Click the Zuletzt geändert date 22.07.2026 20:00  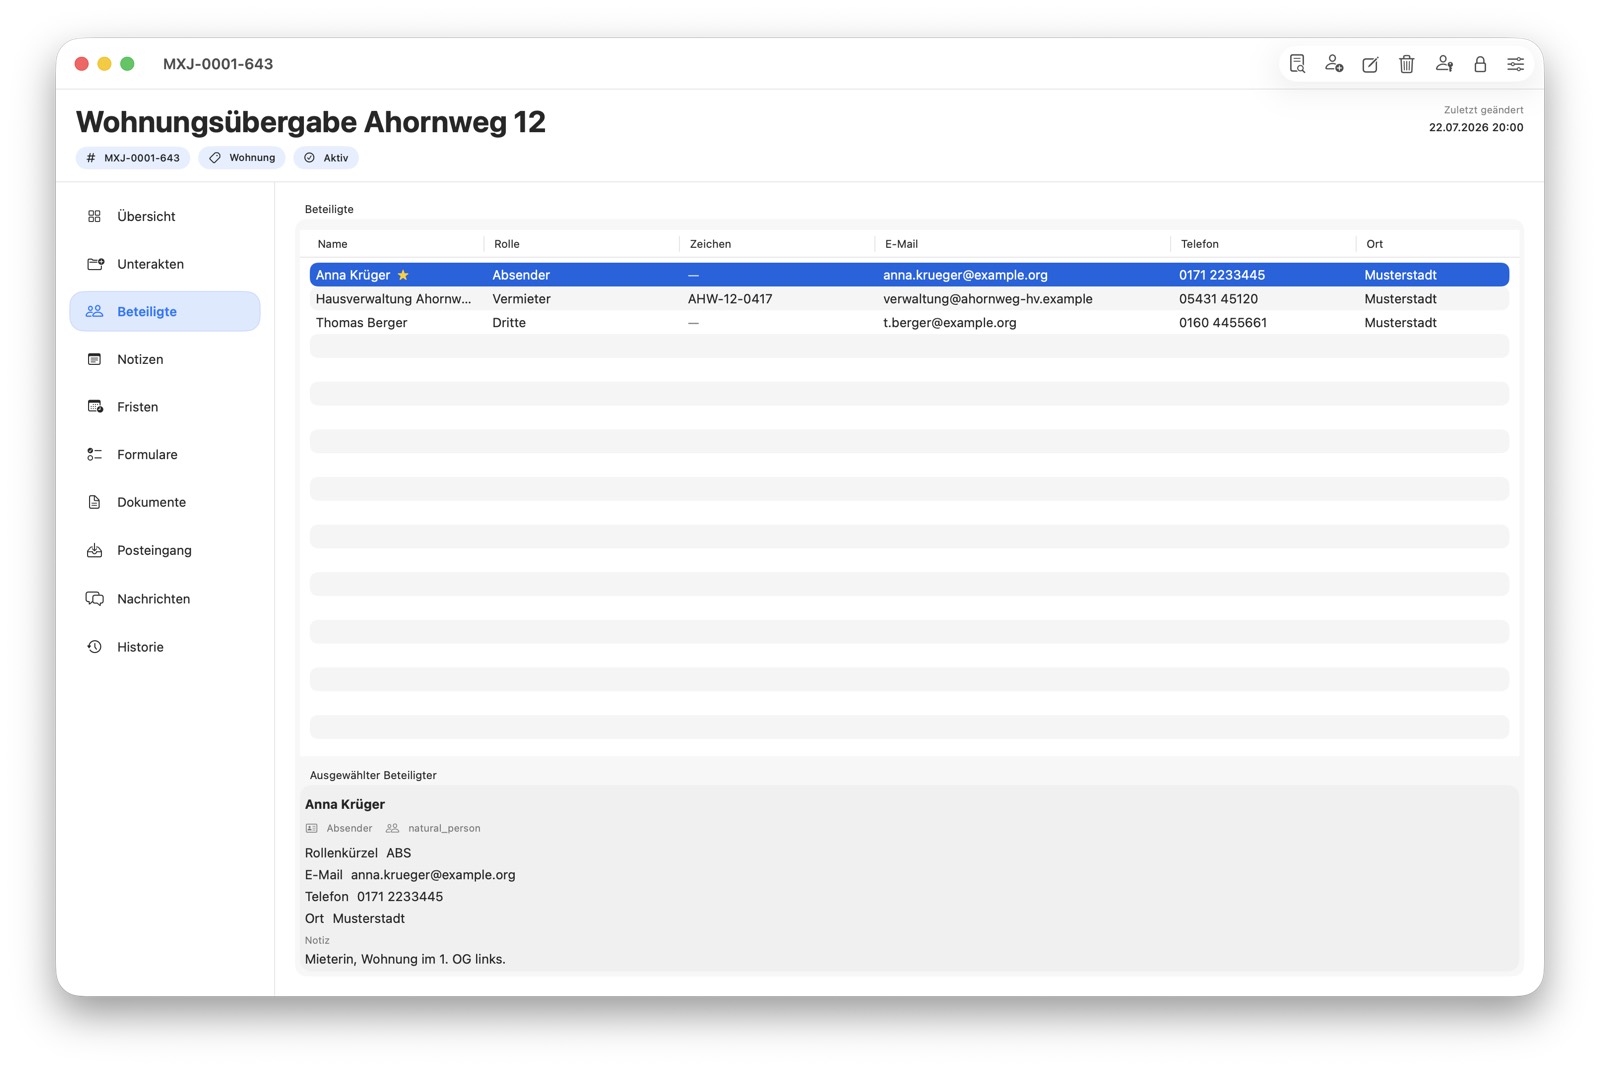1476,128
